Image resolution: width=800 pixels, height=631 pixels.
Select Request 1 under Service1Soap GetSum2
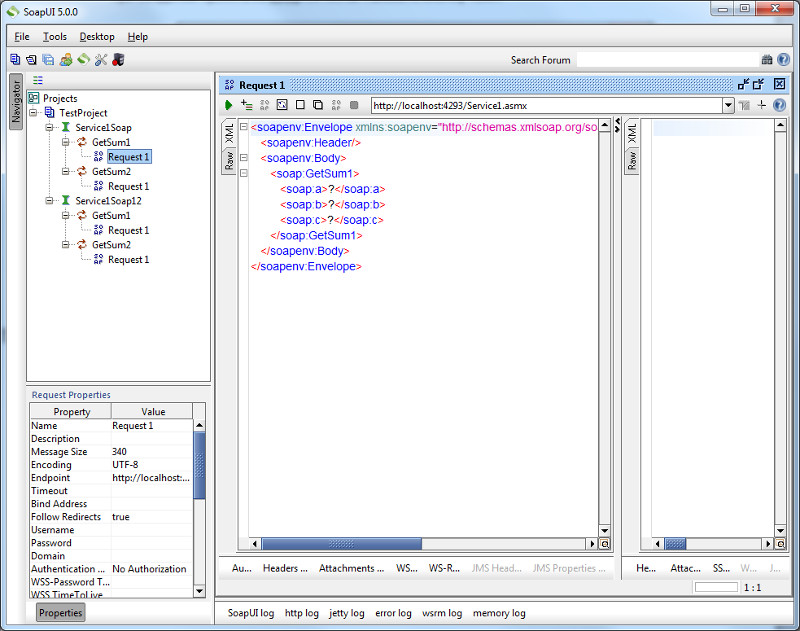click(129, 186)
